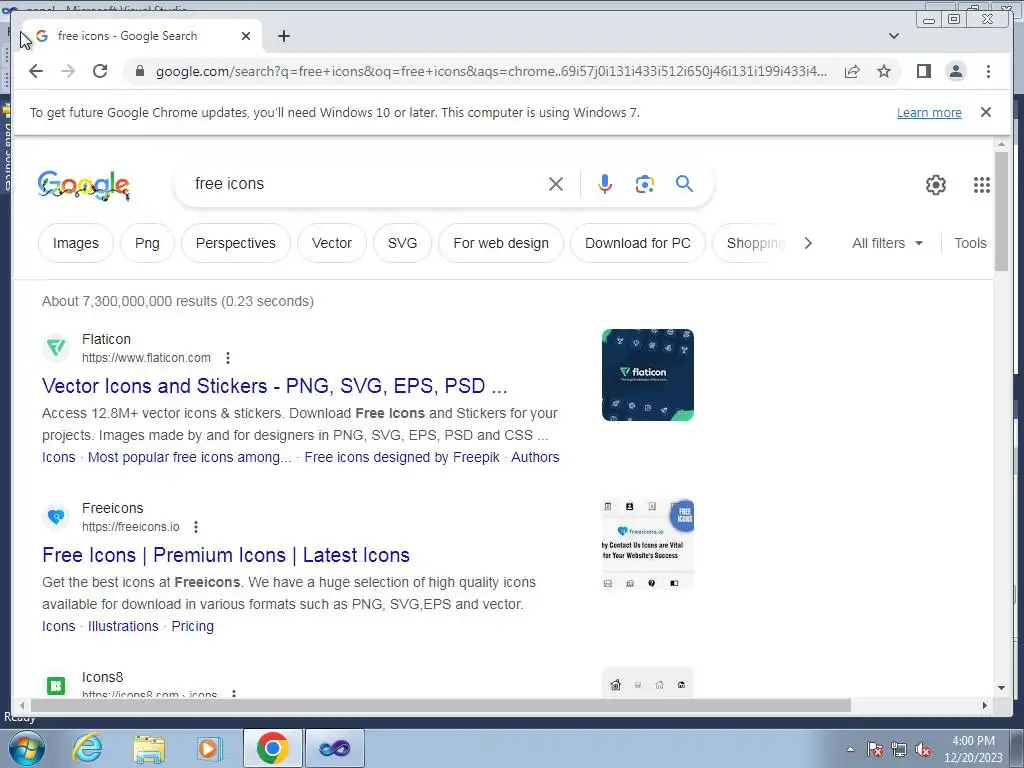Open the Chrome three-dot menu
The width and height of the screenshot is (1024, 768).
point(988,71)
